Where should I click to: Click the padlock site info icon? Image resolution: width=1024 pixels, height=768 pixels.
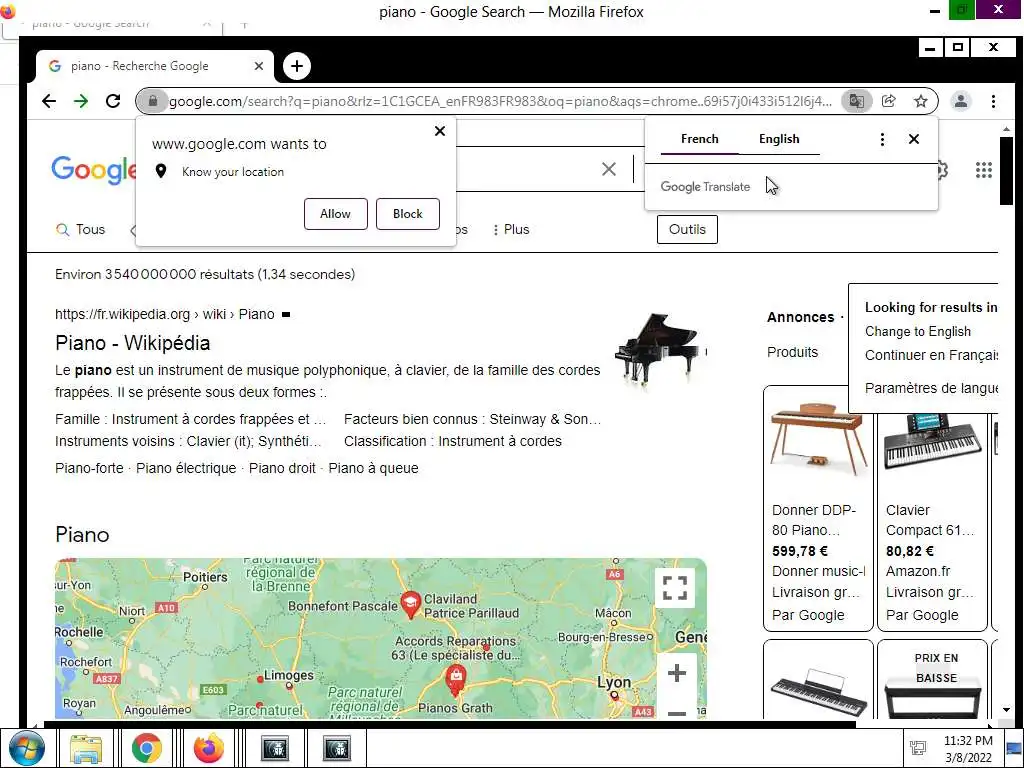(153, 101)
